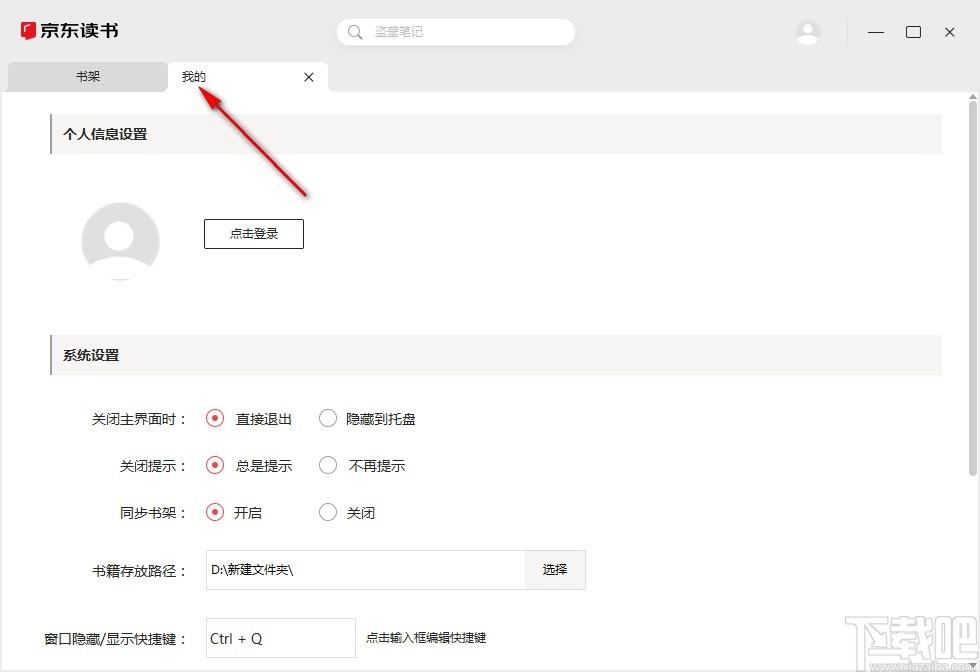Close the JD Read window
Image resolution: width=980 pixels, height=672 pixels.
click(950, 32)
